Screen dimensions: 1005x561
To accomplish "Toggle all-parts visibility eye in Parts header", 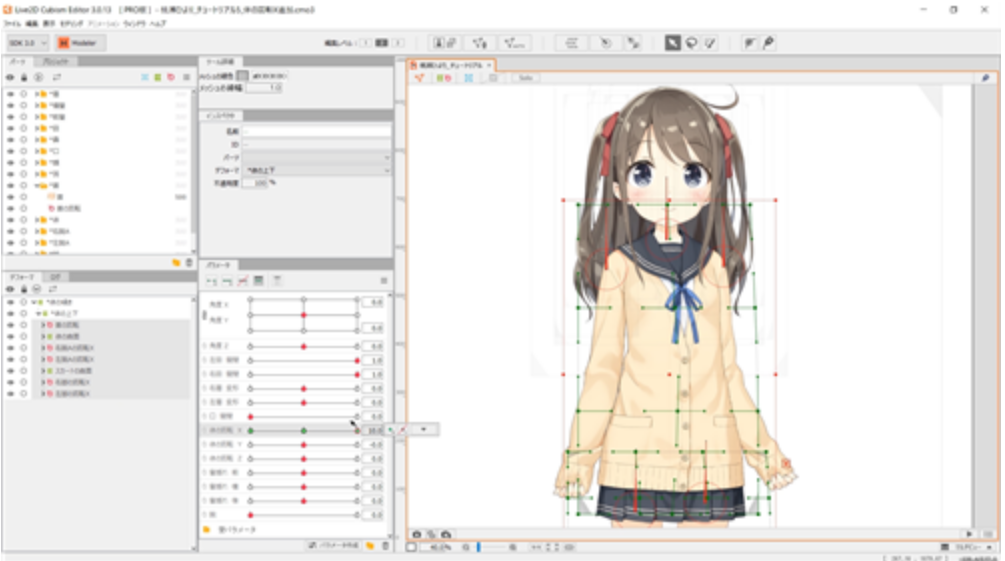I will [10, 77].
